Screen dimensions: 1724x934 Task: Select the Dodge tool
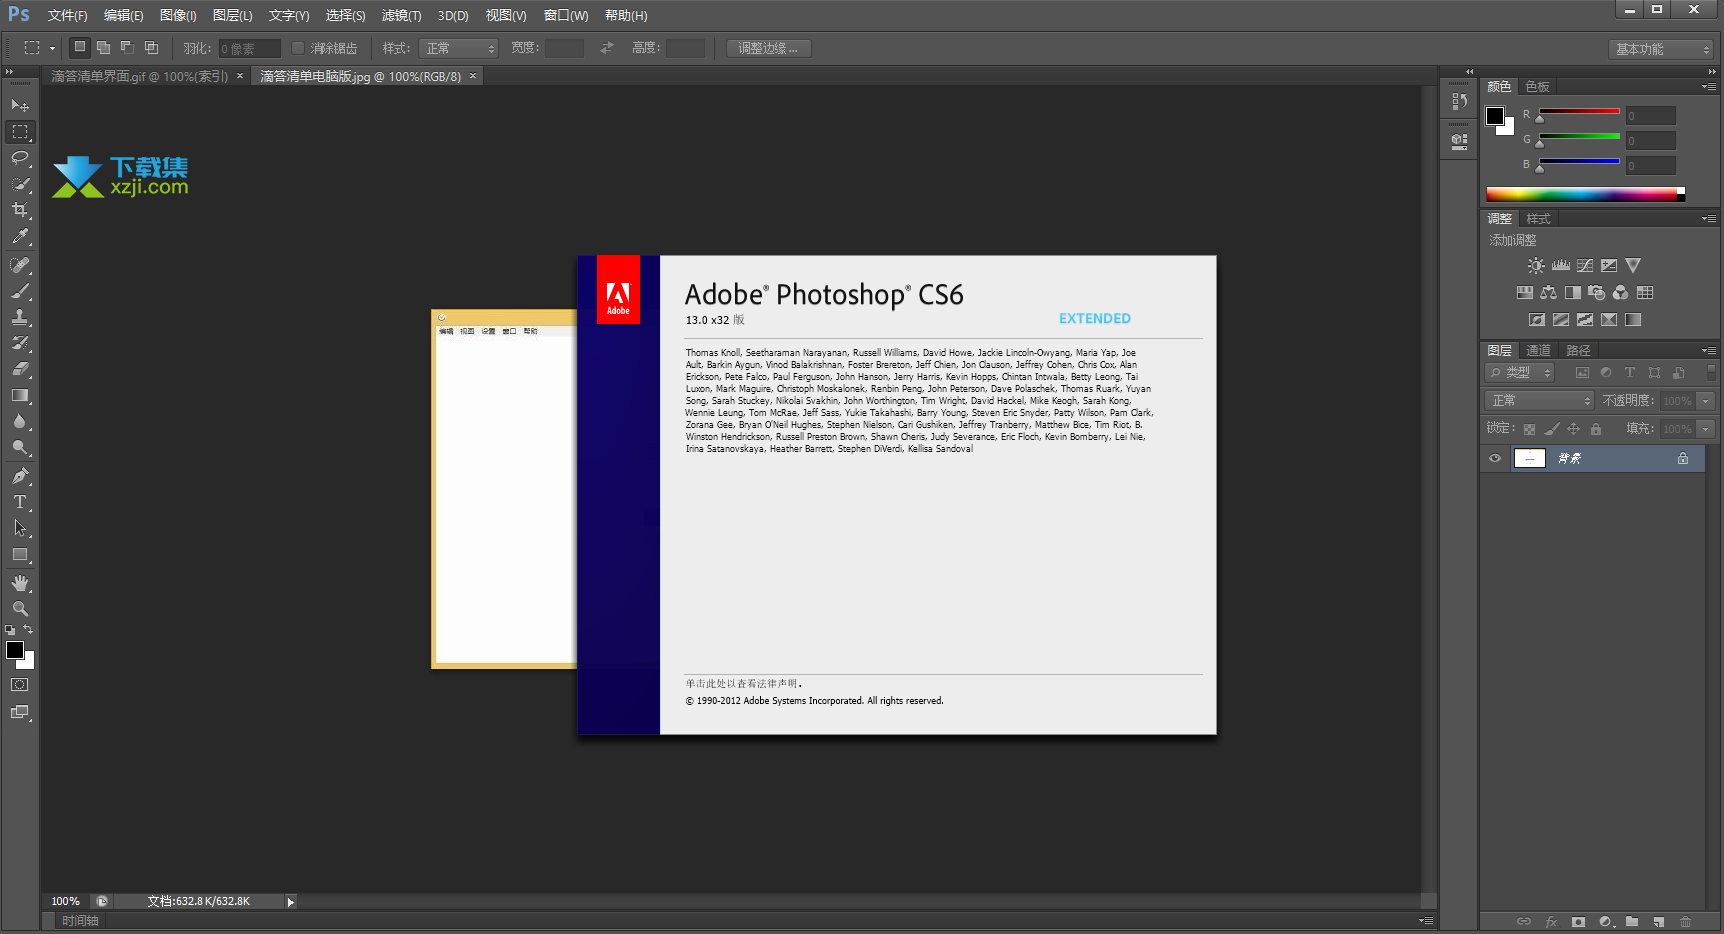(x=20, y=447)
